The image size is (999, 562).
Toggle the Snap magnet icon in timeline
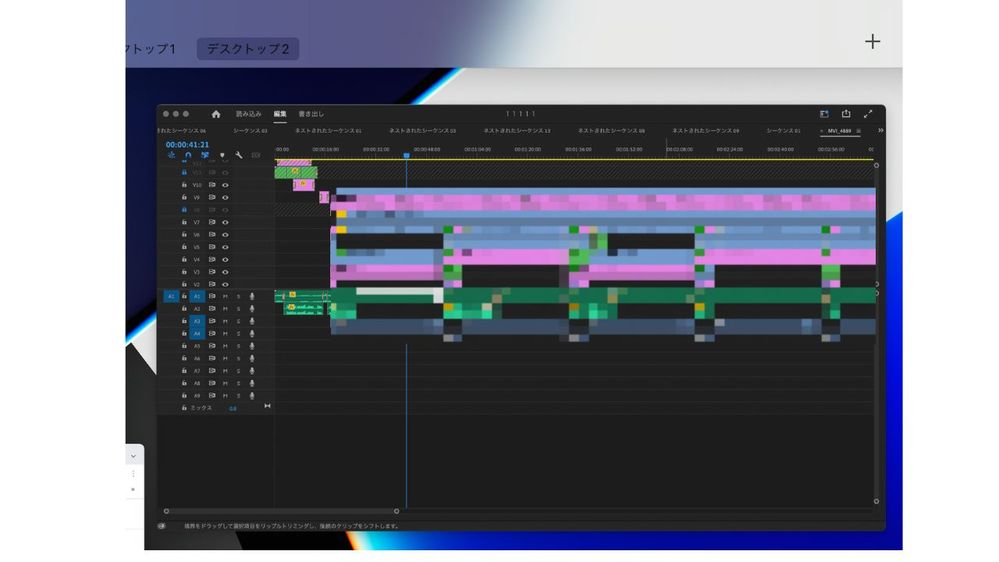pos(188,155)
